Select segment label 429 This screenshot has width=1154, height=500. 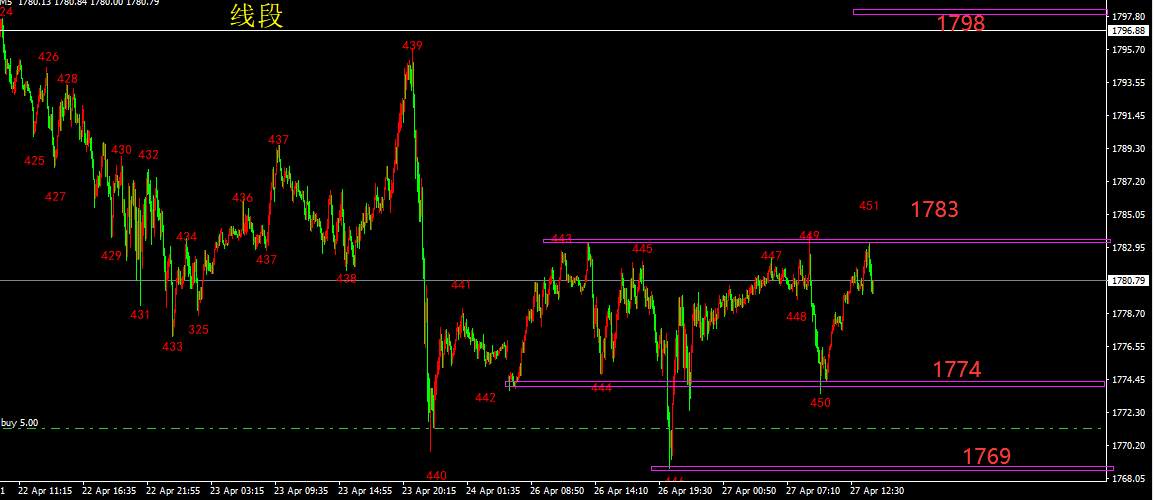[111, 256]
